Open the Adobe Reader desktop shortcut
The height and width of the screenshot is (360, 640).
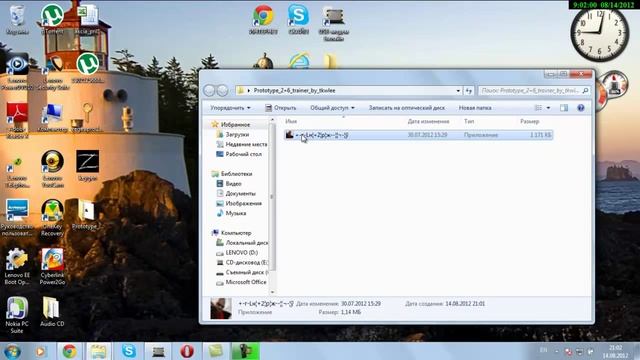tap(17, 120)
